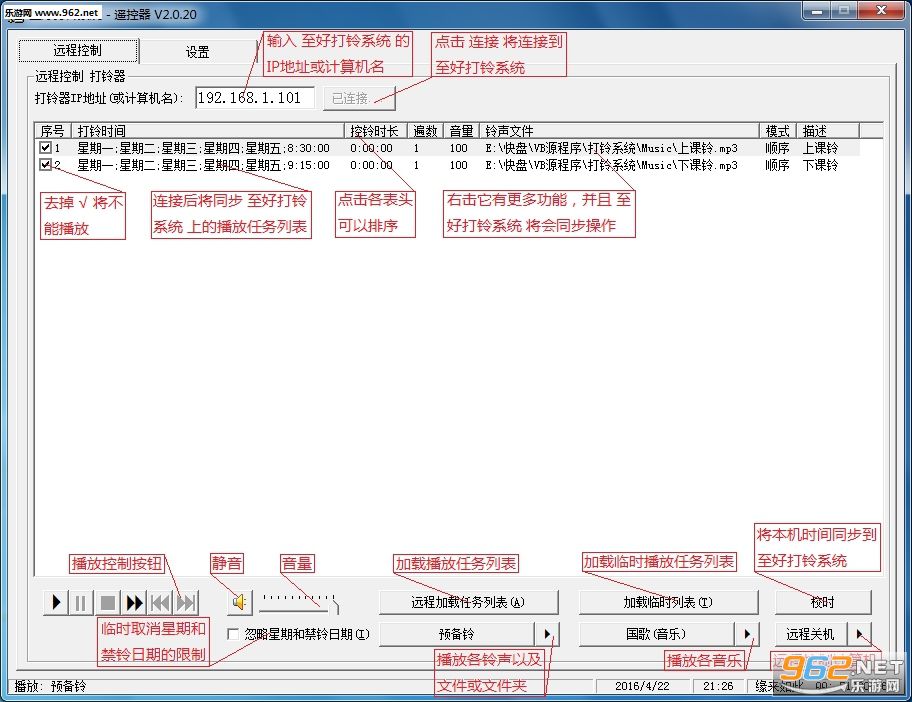Viewport: 912px width, 702px height.
Task: Click the 校时 time sync button
Action: point(823,603)
